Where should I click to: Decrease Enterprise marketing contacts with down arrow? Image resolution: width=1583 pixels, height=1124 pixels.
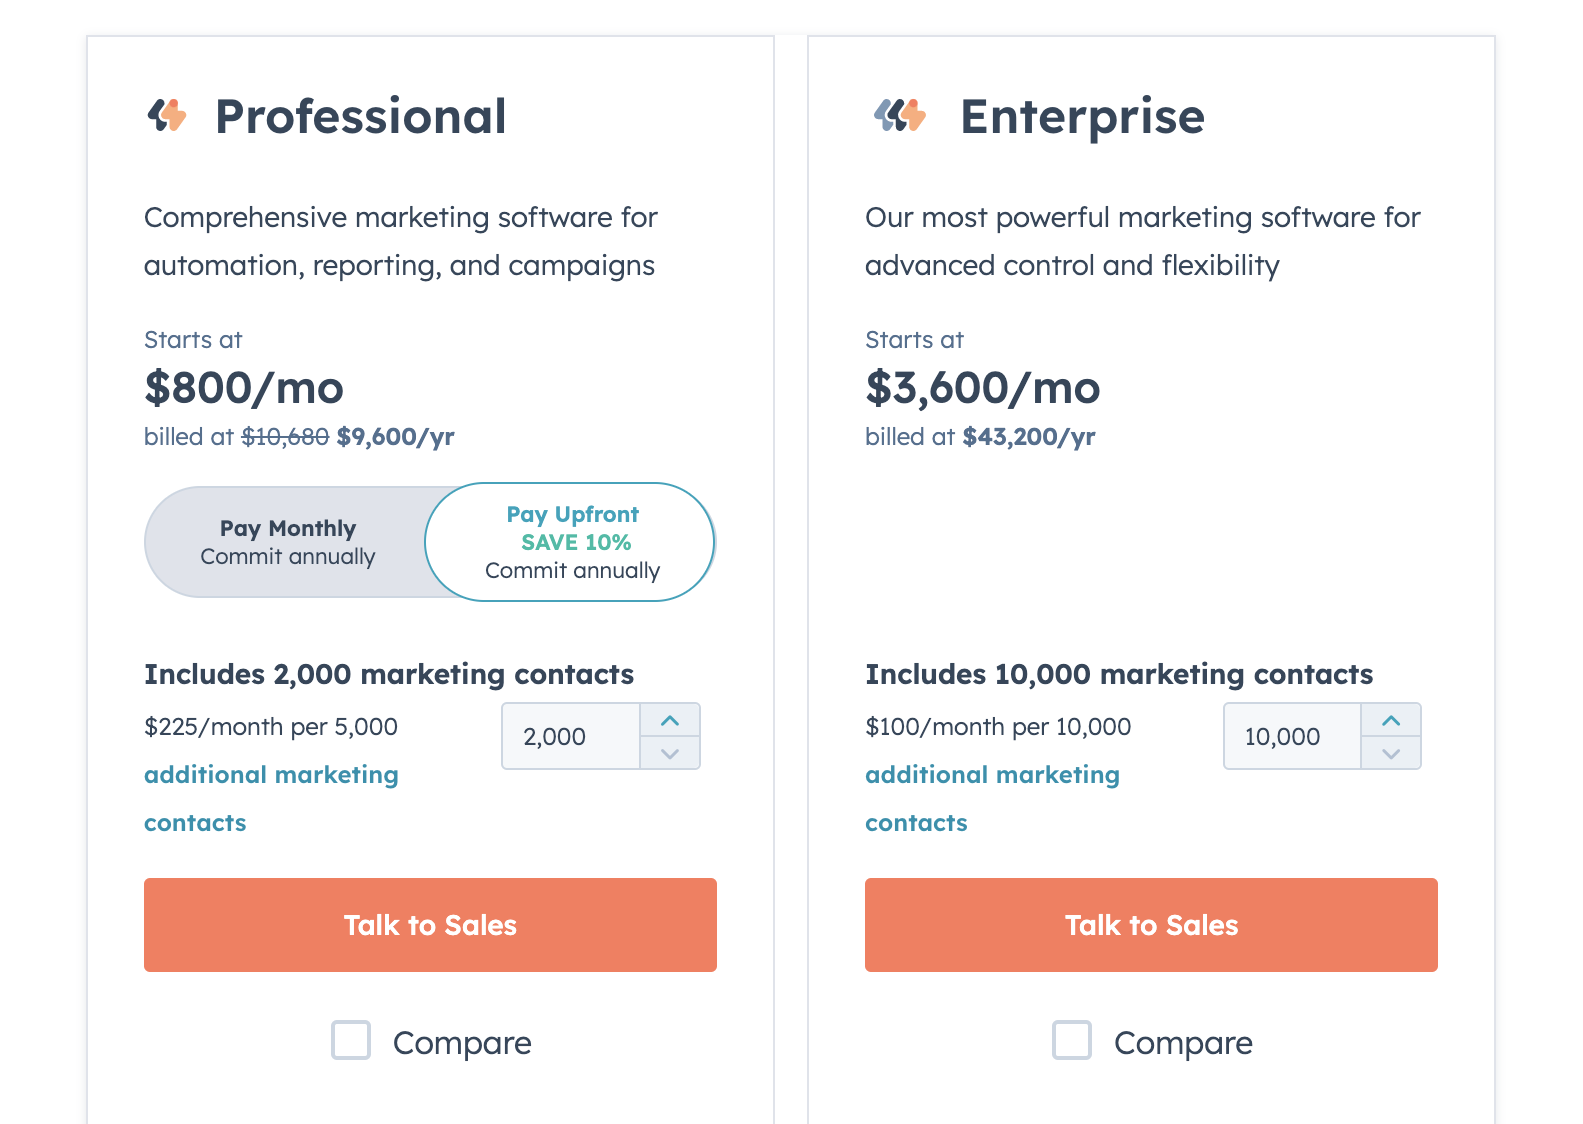[x=1391, y=753]
